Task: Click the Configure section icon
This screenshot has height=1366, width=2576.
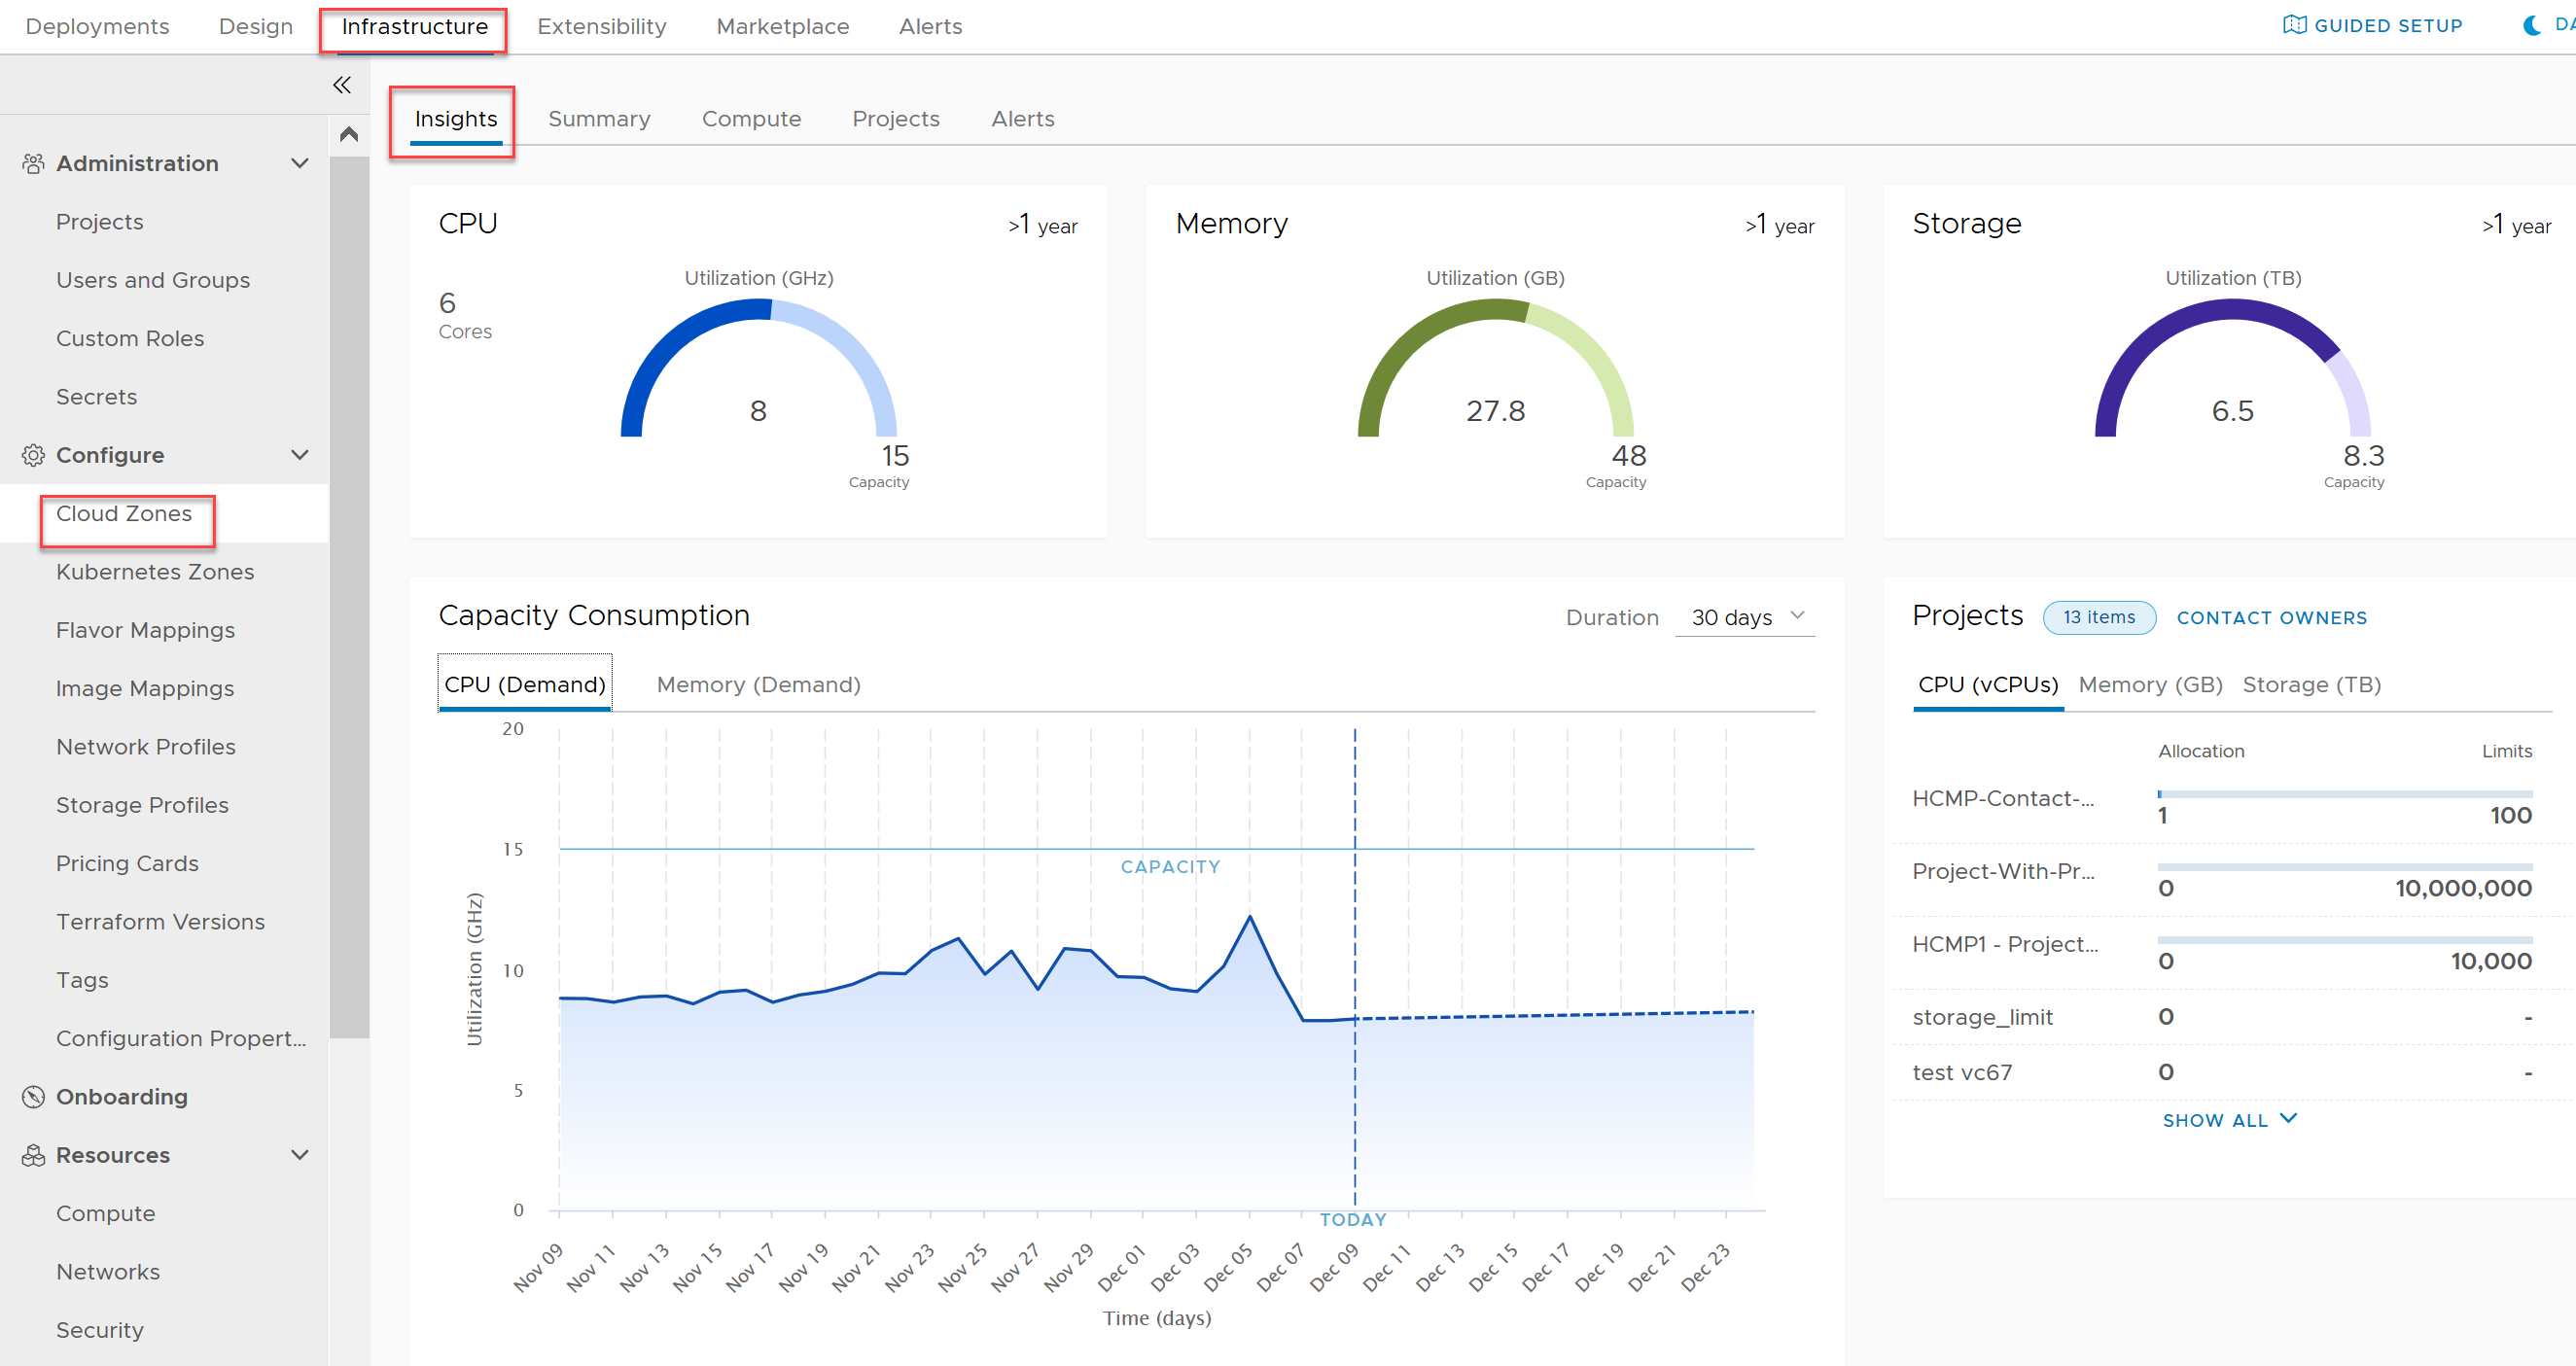Action: [x=29, y=455]
